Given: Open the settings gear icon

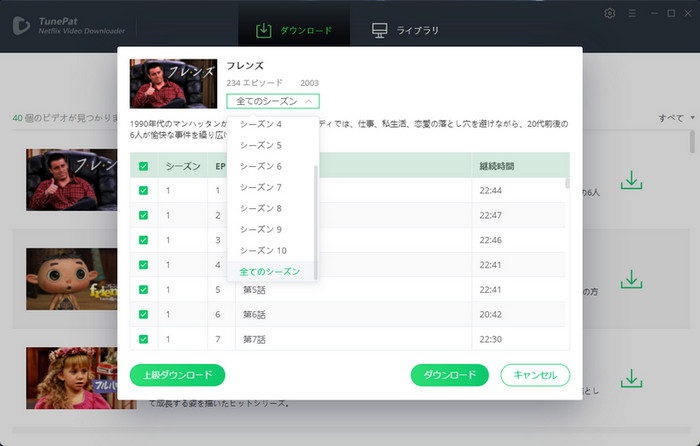Looking at the screenshot, I should click(x=609, y=13).
